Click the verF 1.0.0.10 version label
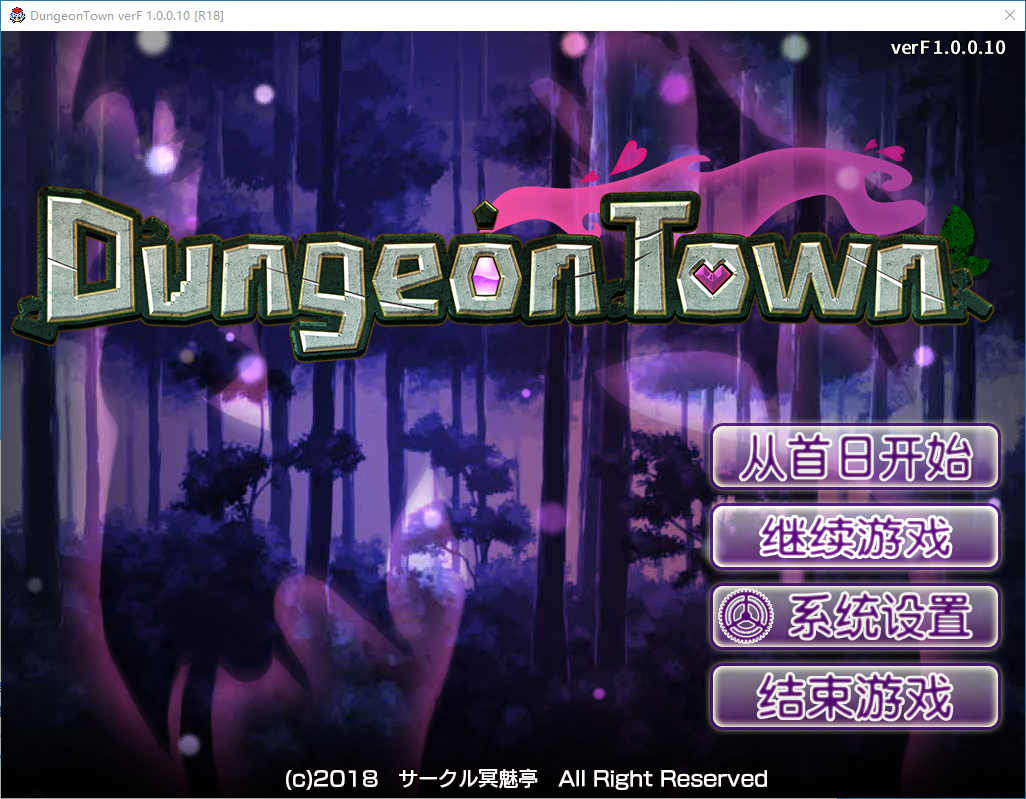The width and height of the screenshot is (1026, 799). 947,49
